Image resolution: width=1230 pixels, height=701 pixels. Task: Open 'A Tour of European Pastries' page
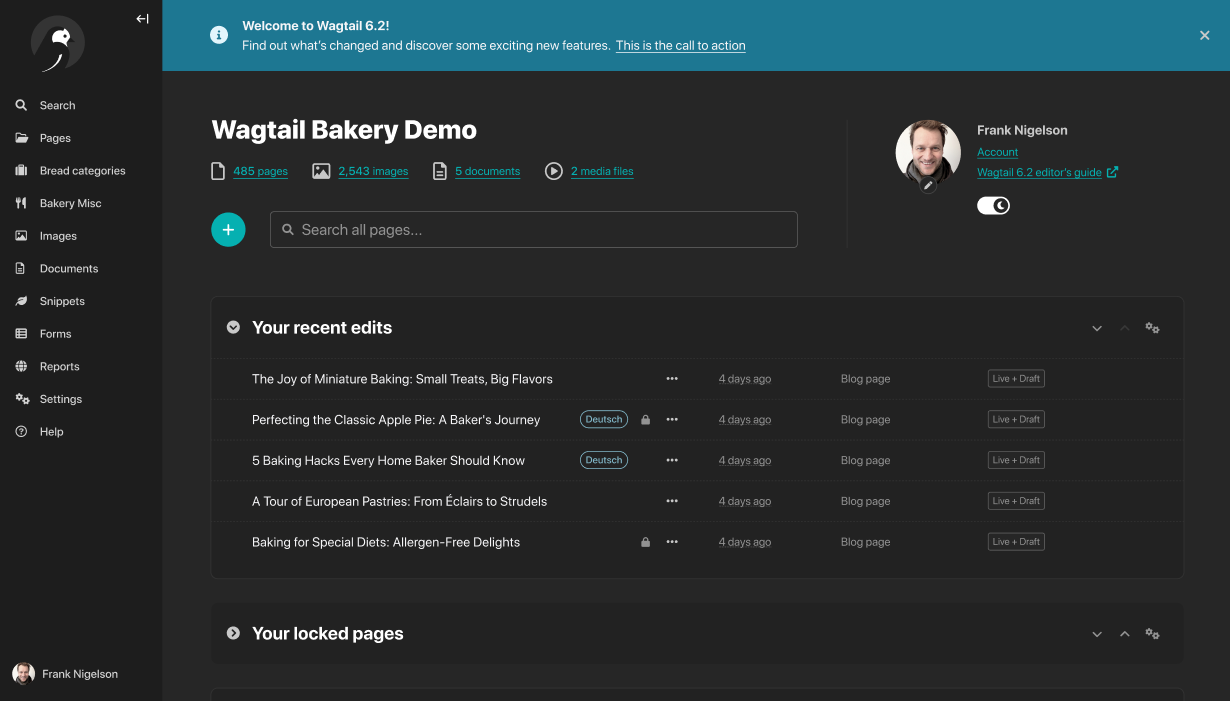click(x=399, y=501)
